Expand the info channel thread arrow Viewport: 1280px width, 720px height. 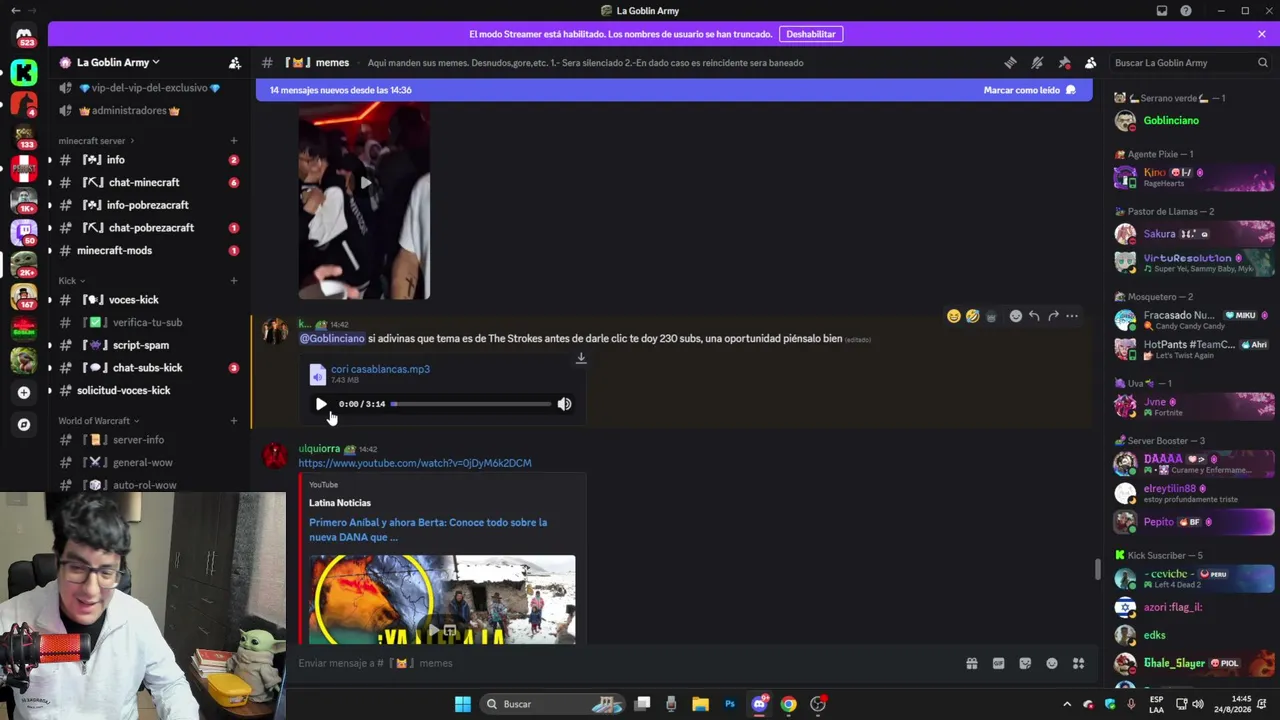coord(49,160)
